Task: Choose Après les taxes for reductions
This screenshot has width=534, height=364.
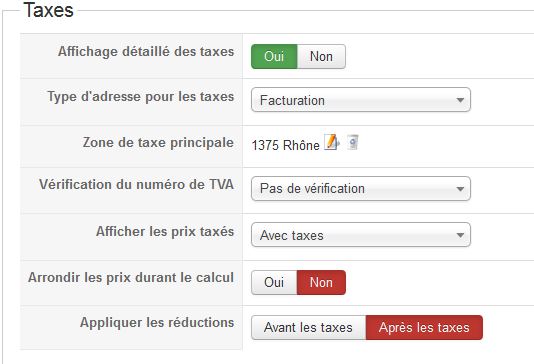Action: point(424,328)
